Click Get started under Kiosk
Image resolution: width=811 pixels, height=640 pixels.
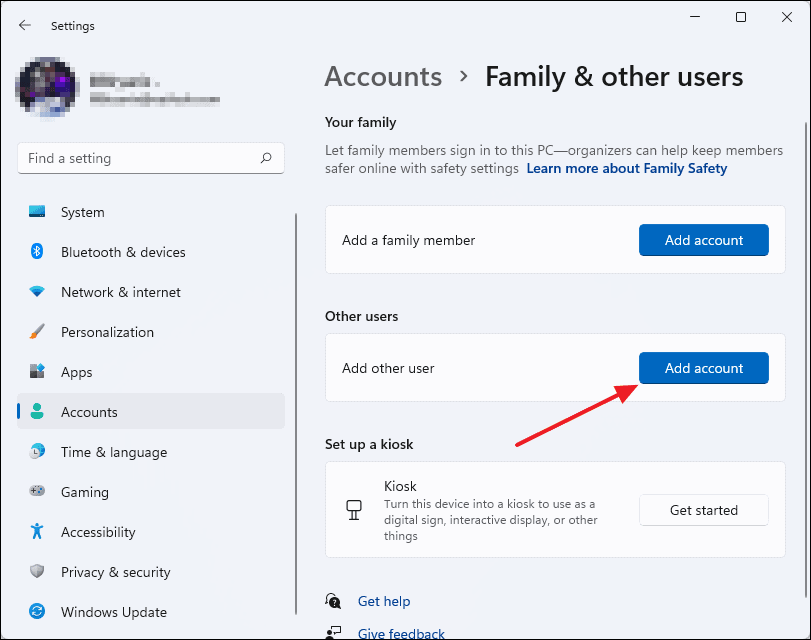(703, 510)
